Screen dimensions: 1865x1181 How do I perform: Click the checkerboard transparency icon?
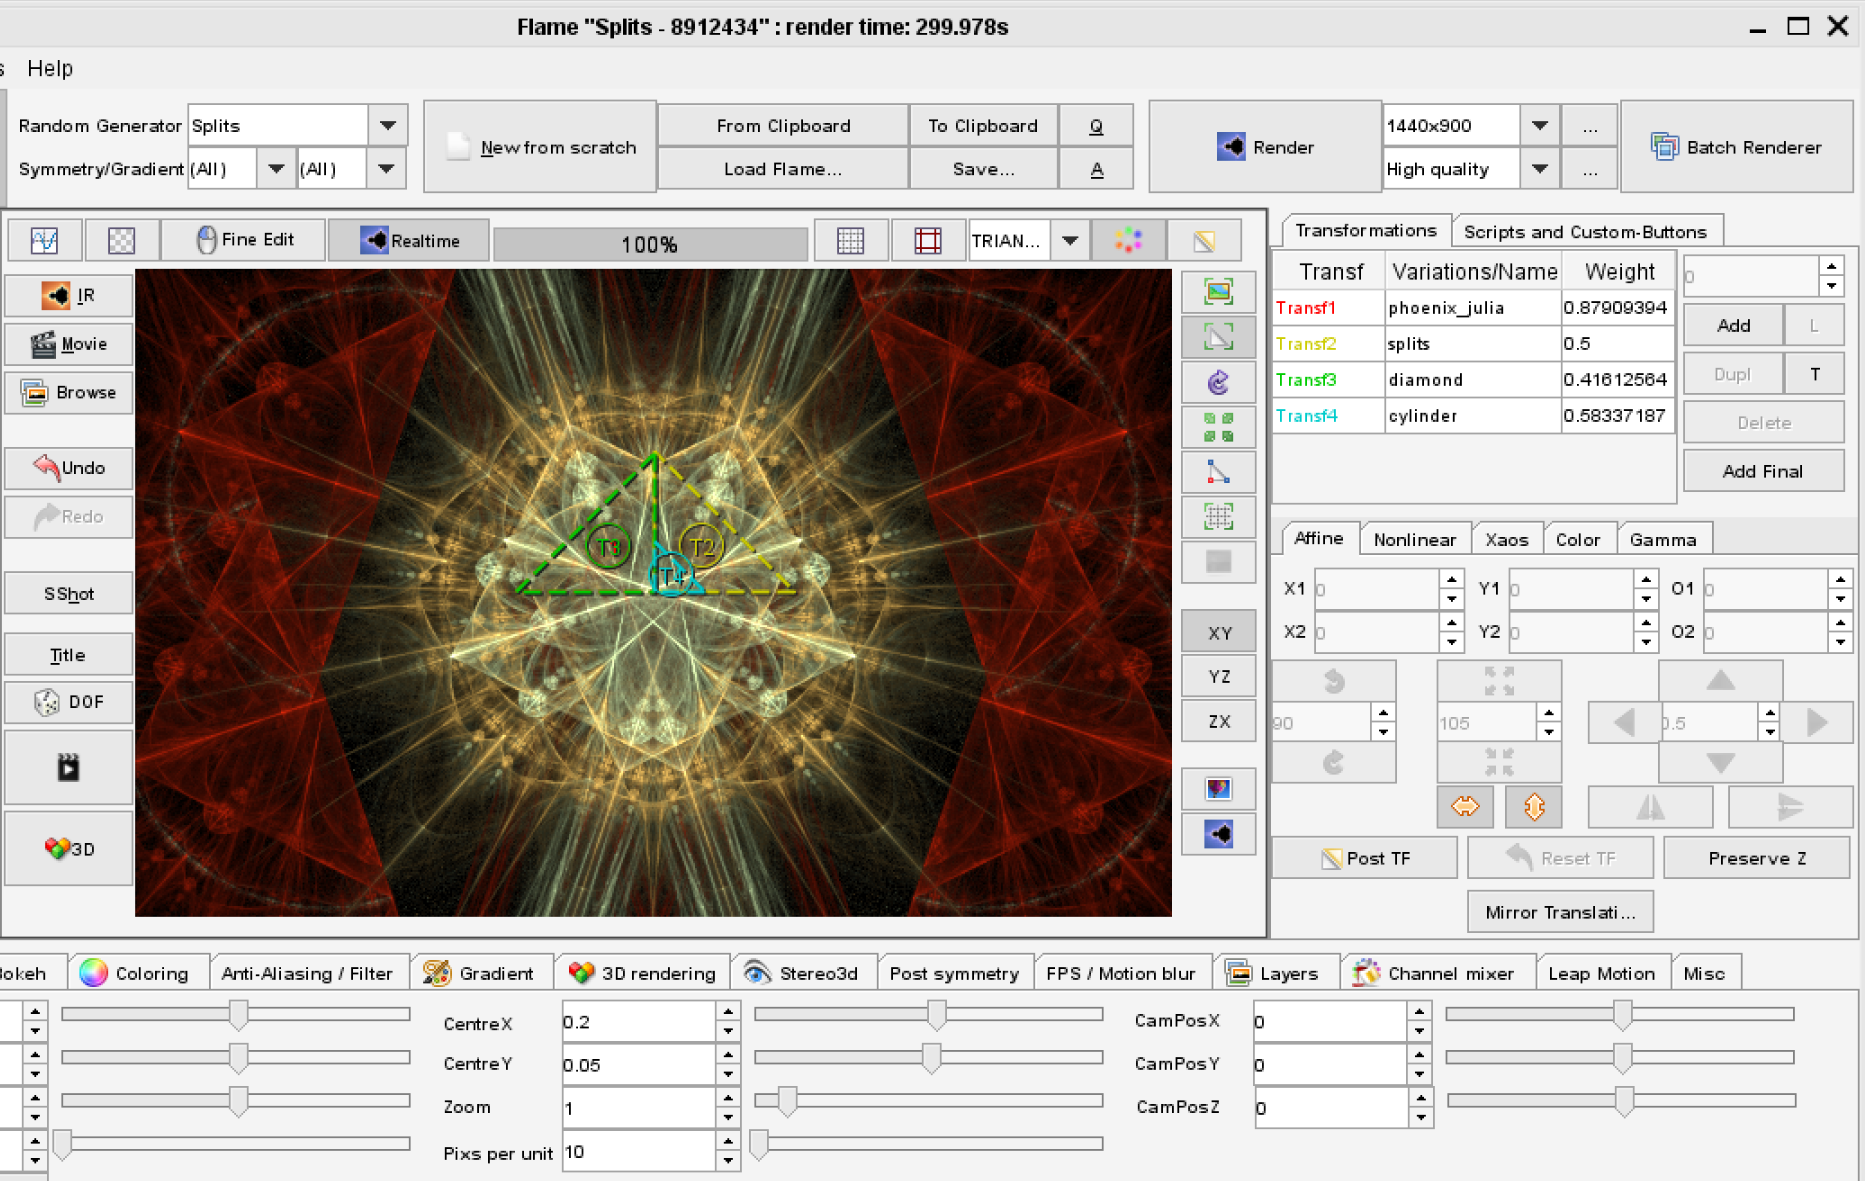(121, 241)
